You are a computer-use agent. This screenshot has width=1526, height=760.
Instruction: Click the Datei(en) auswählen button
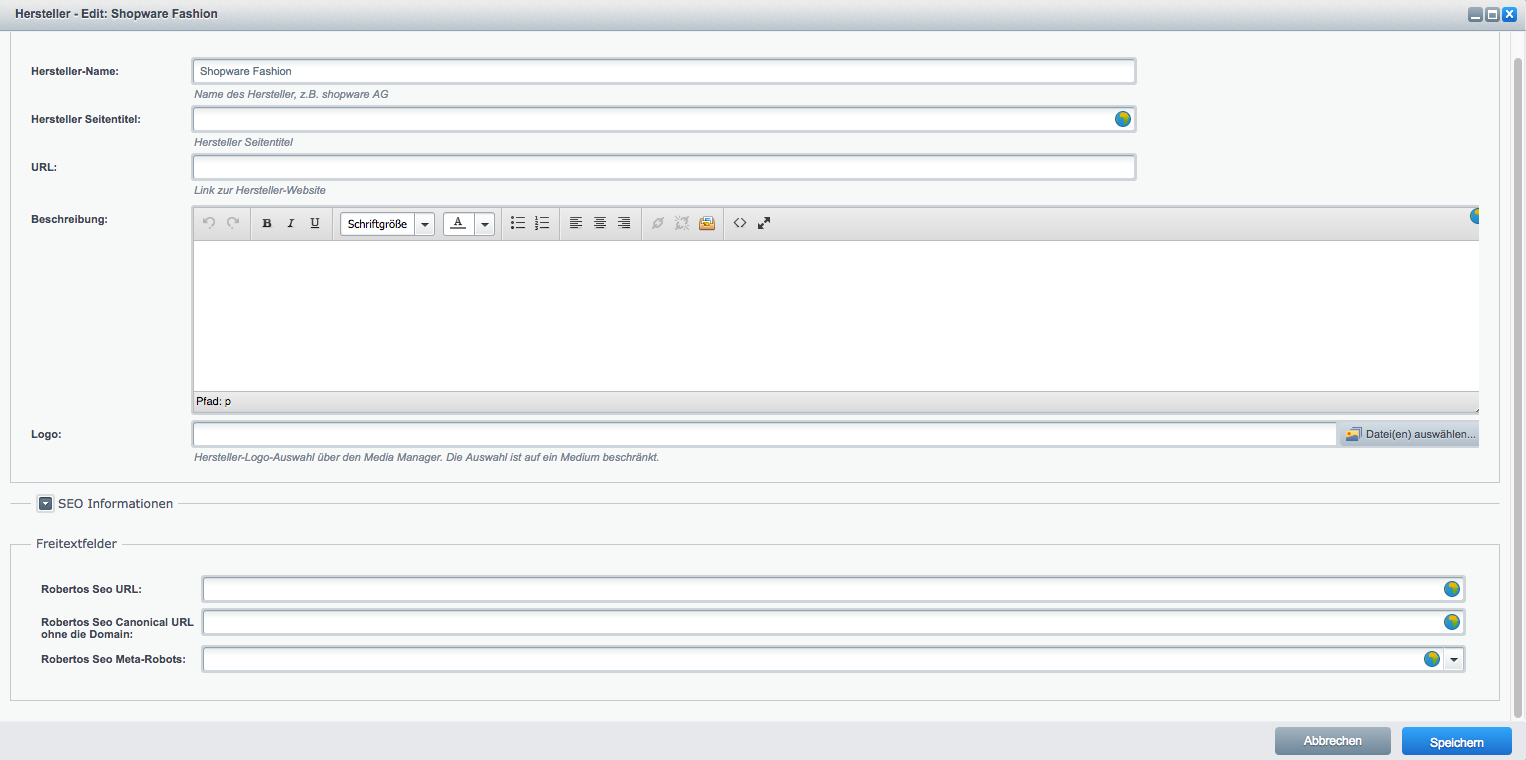(1410, 434)
